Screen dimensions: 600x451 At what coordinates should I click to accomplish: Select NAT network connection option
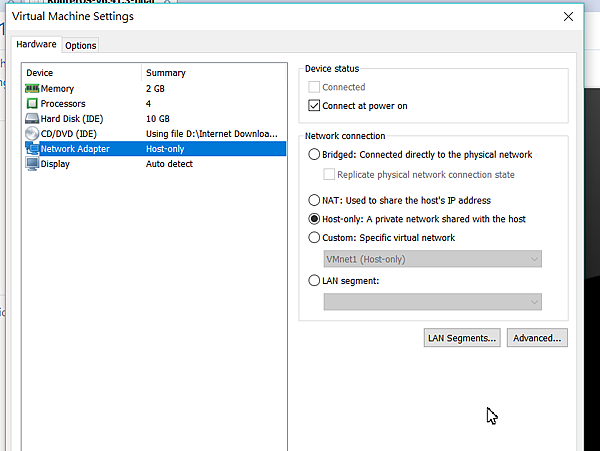coord(315,200)
